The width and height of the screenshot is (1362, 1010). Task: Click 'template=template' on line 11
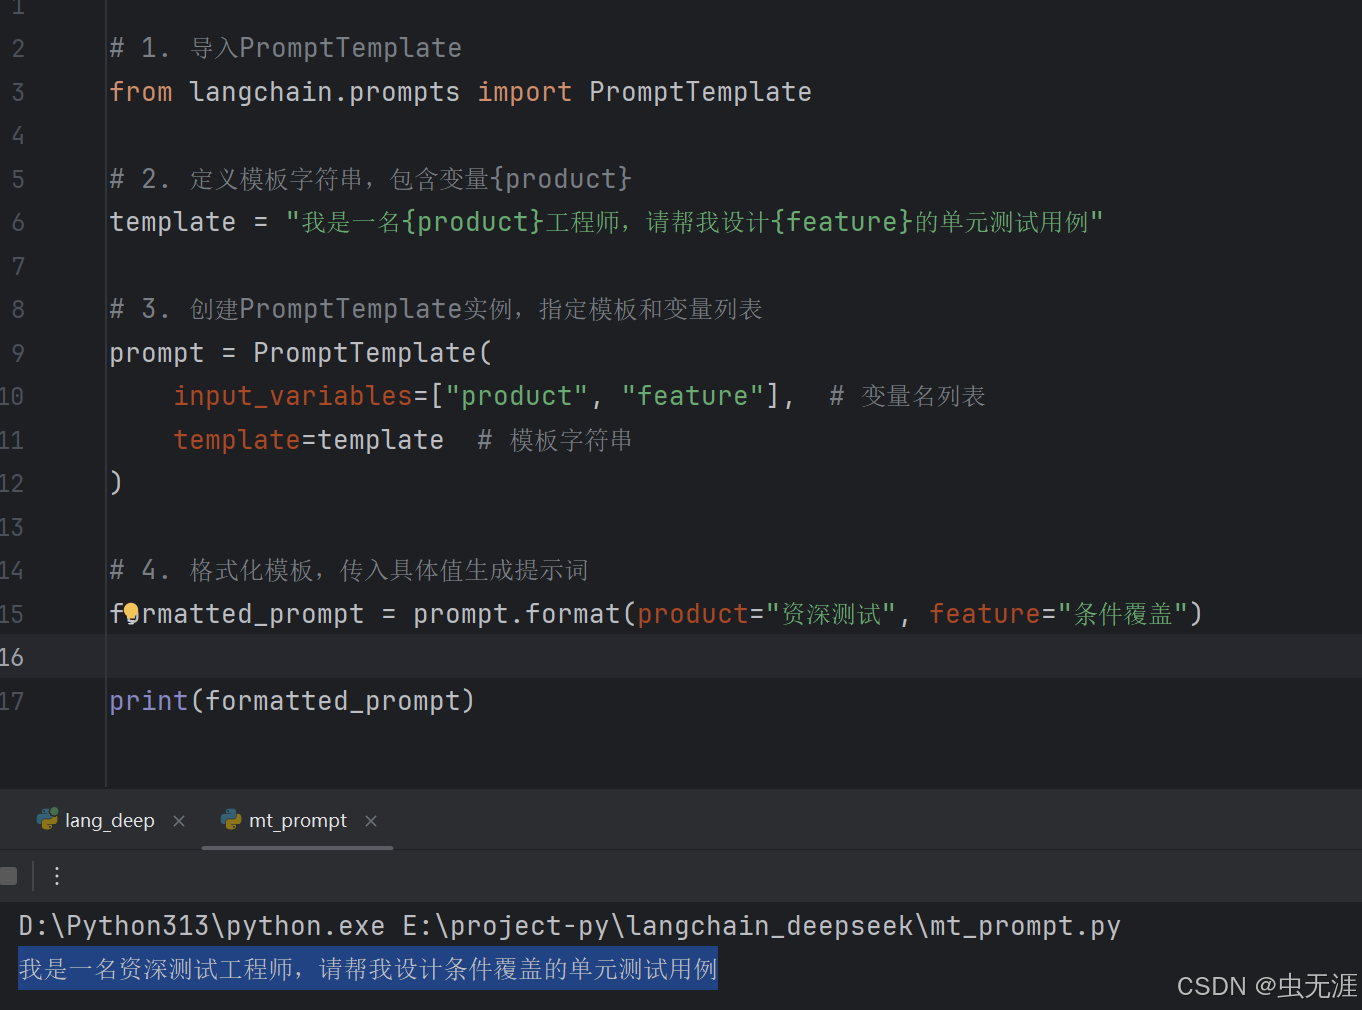pyautogui.click(x=309, y=440)
